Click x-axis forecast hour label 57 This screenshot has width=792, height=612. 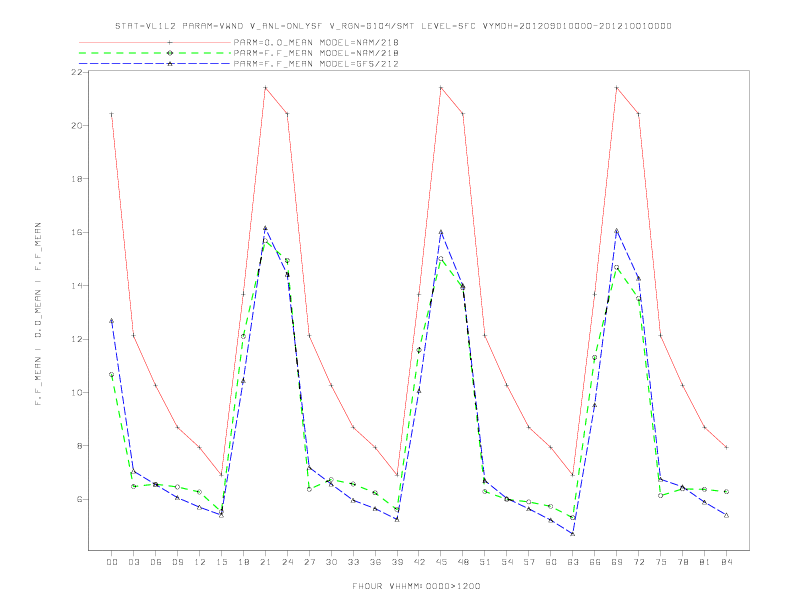[529, 562]
